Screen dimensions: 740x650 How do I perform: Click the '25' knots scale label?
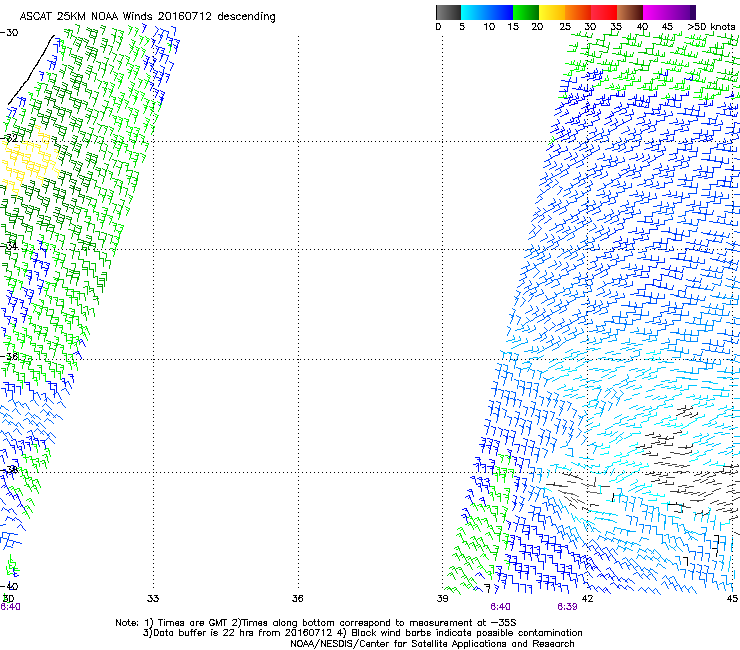coord(565,27)
